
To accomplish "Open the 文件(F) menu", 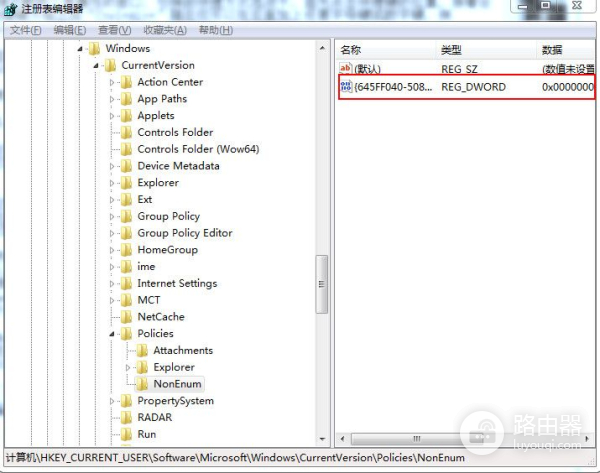I will pos(25,30).
